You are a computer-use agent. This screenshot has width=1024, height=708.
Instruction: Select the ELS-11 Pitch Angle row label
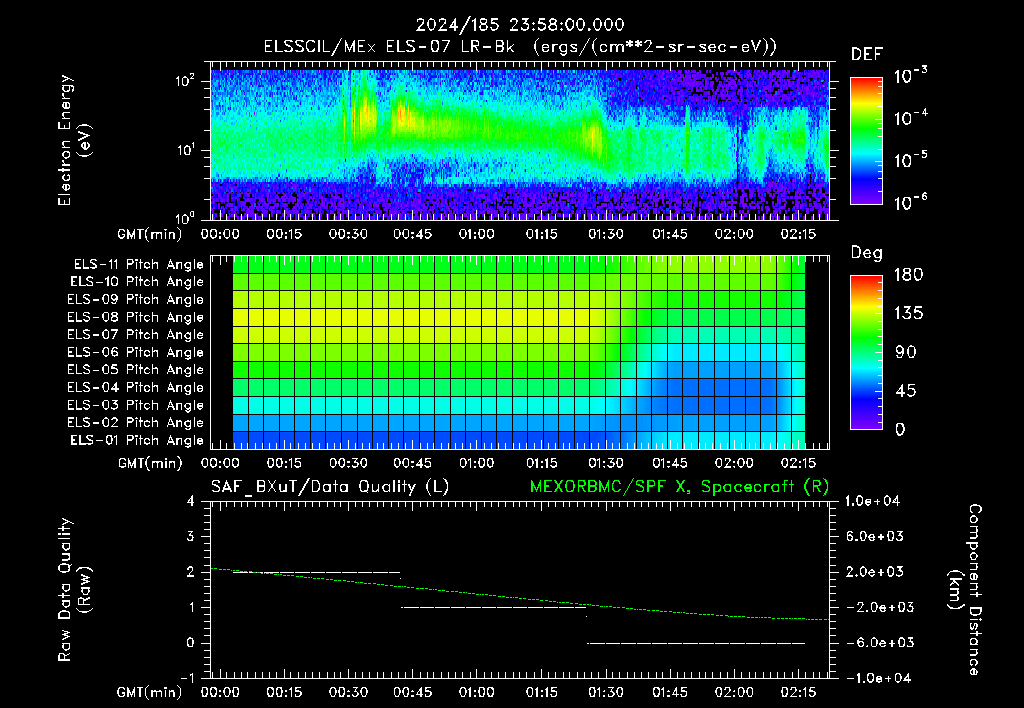coord(138,265)
